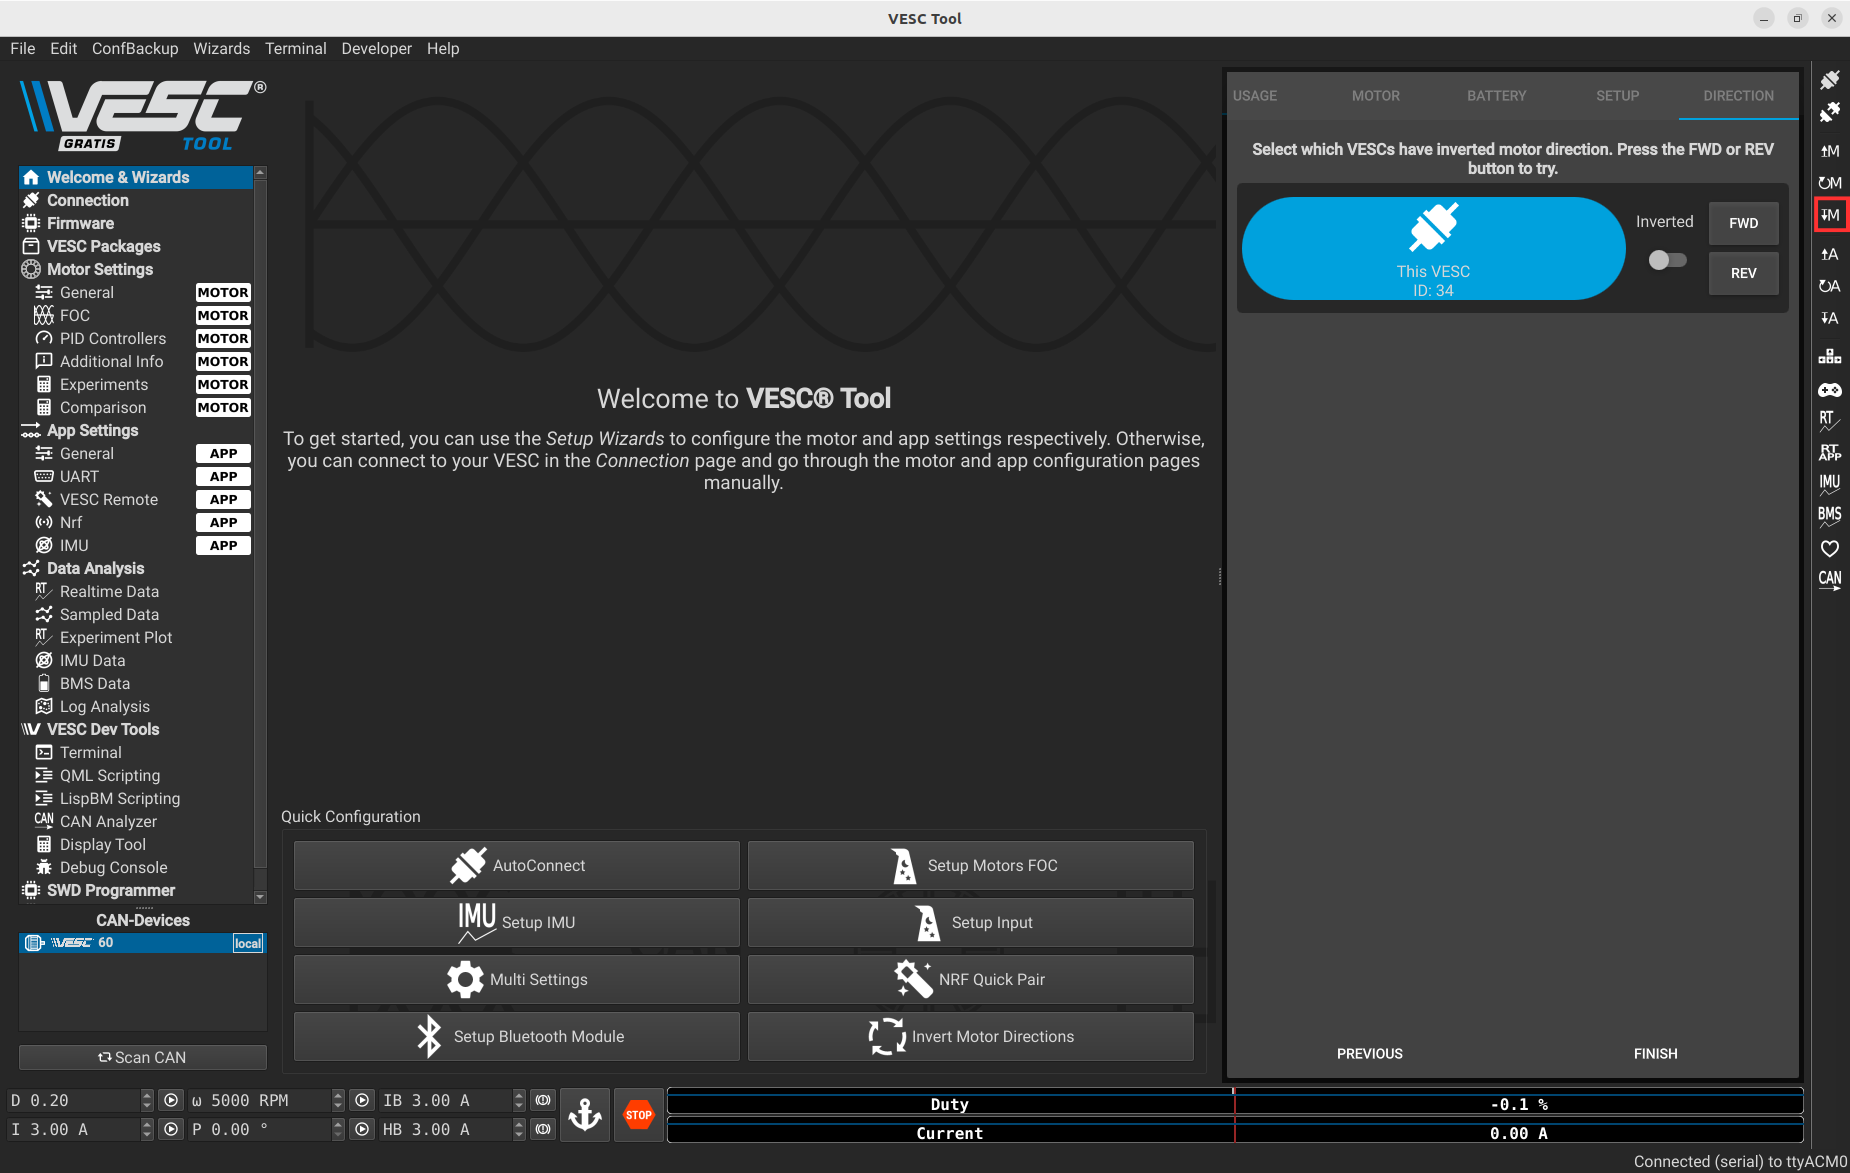
Task: Toggle IMU data streaming icon in toolbar
Action: [1829, 484]
